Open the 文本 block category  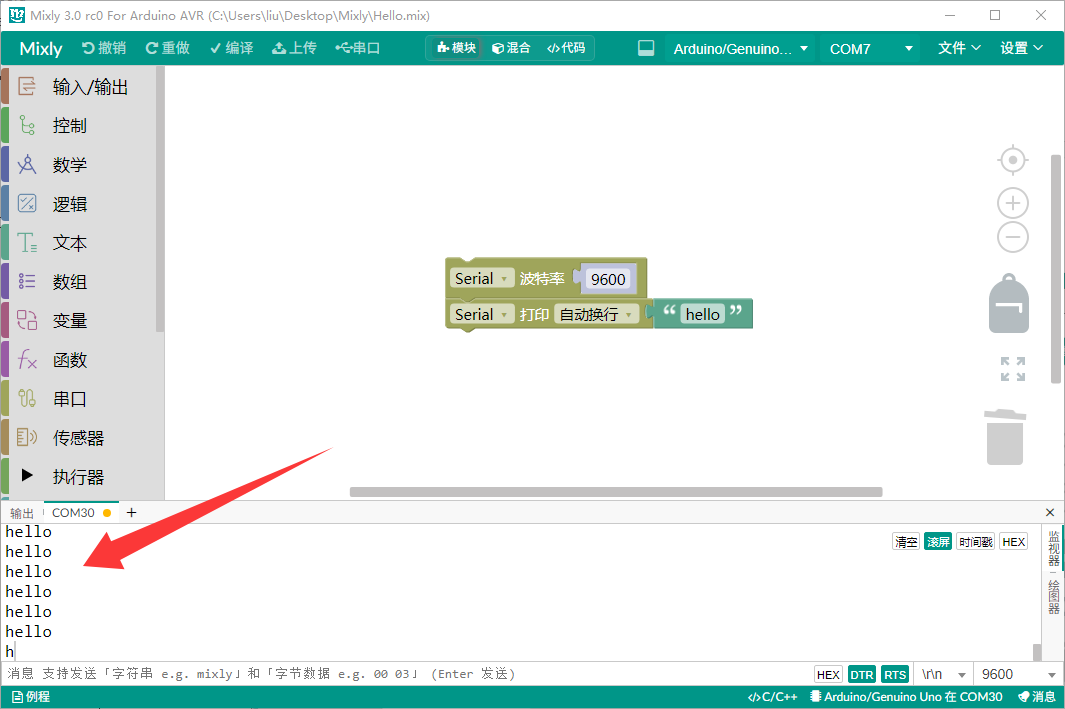82,242
